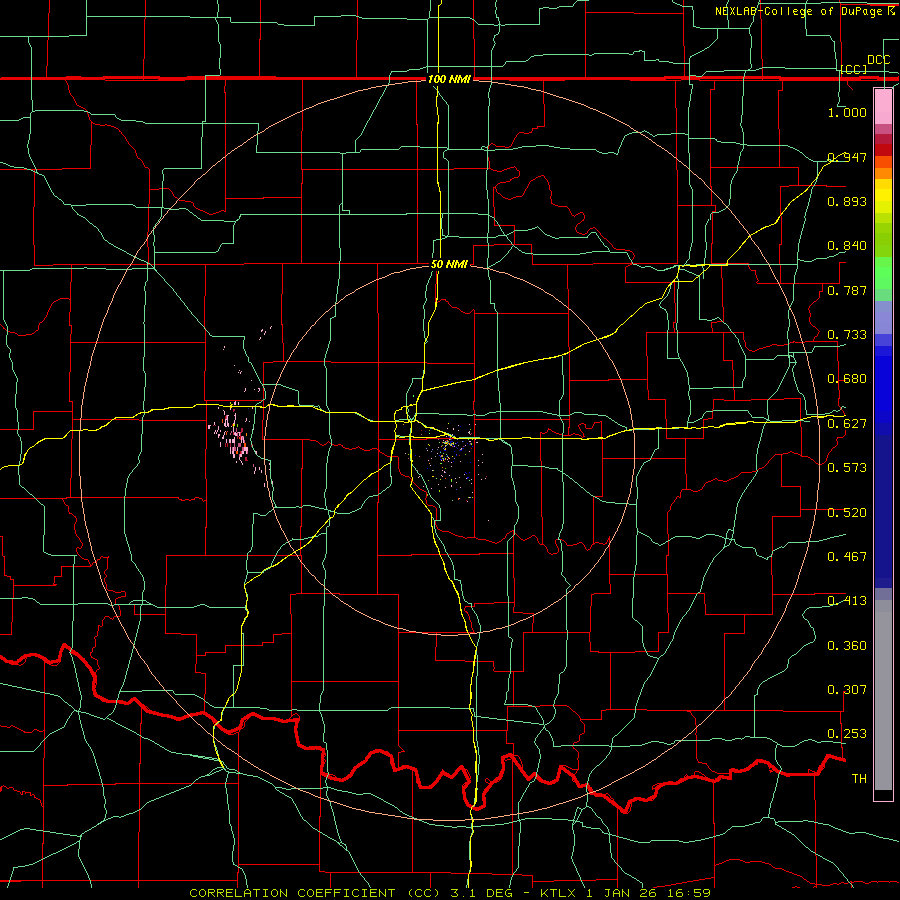Pick the bright green color bar segment
Image resolution: width=900 pixels, height=900 pixels.
tap(883, 273)
